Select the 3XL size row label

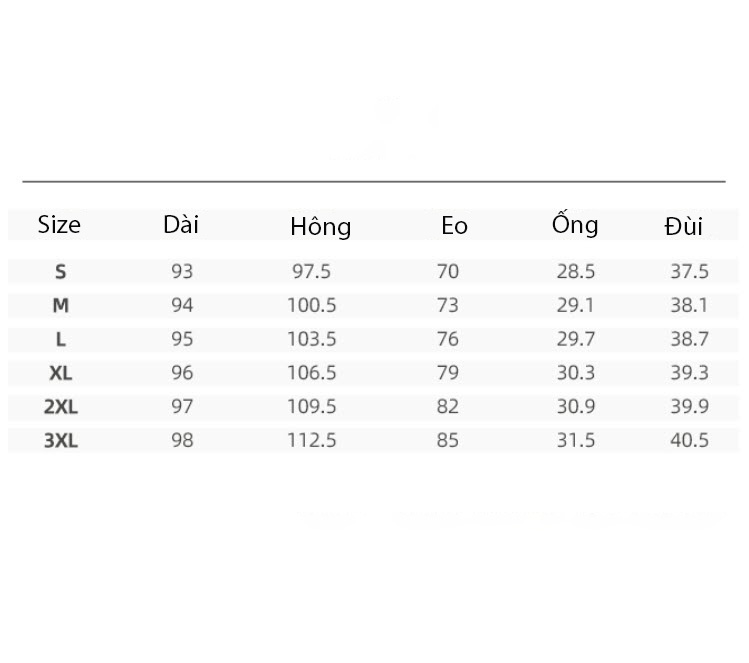(x=61, y=440)
